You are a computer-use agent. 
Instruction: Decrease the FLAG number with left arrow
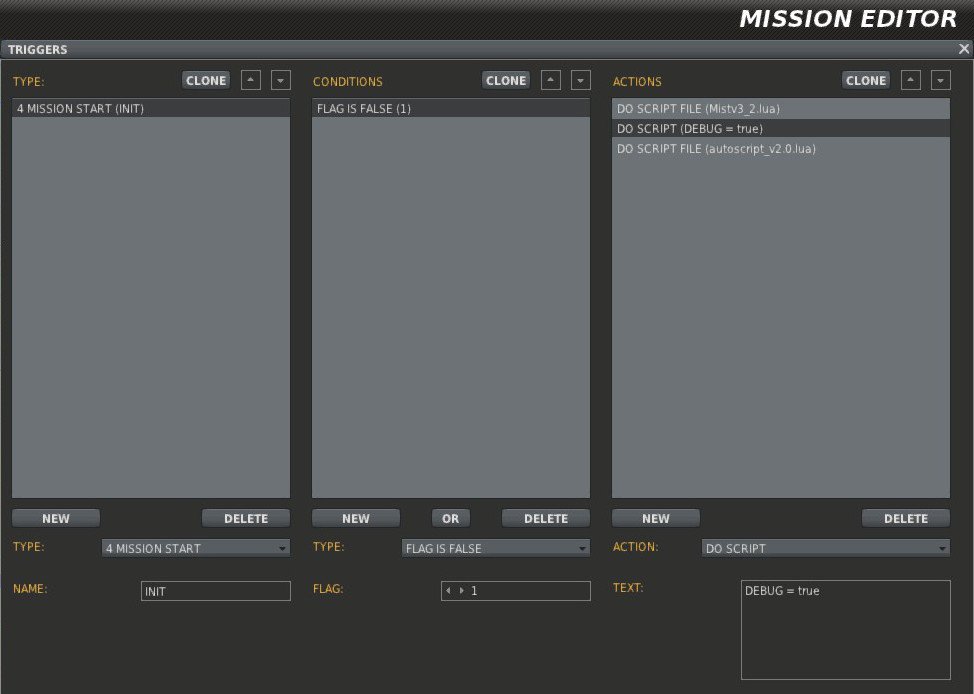pyautogui.click(x=448, y=590)
